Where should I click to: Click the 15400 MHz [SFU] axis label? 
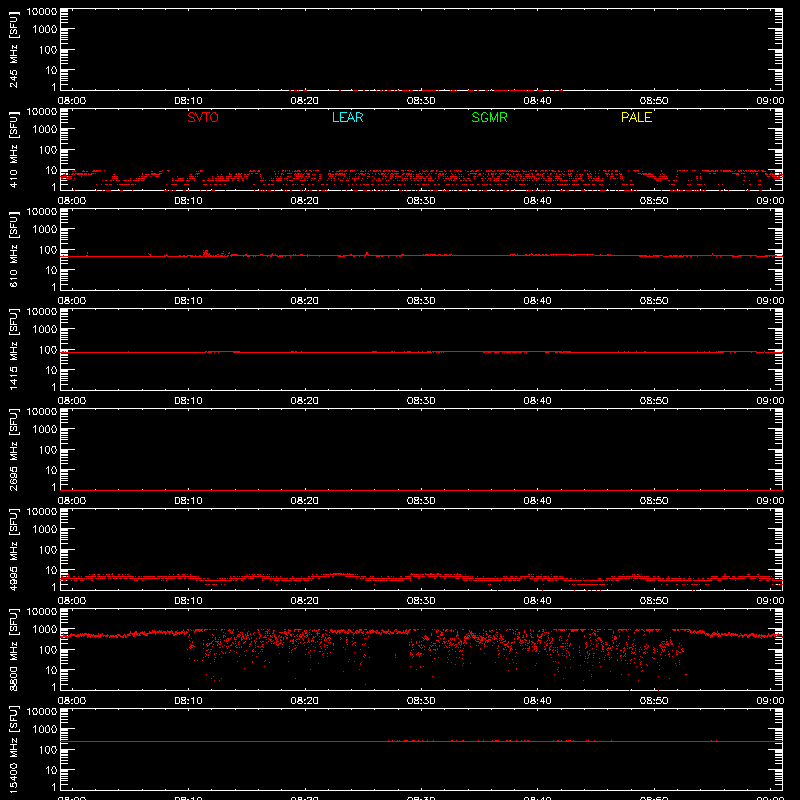coord(14,749)
